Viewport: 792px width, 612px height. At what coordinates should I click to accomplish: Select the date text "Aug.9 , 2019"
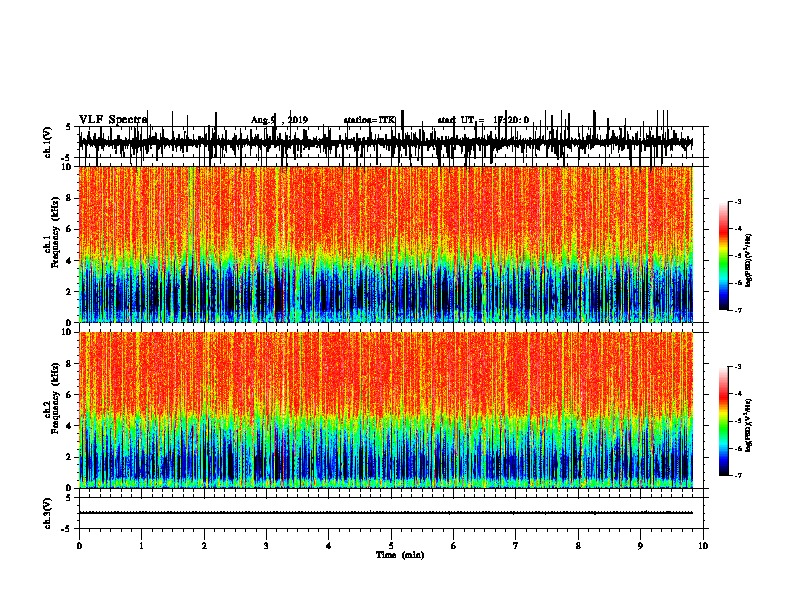click(279, 120)
